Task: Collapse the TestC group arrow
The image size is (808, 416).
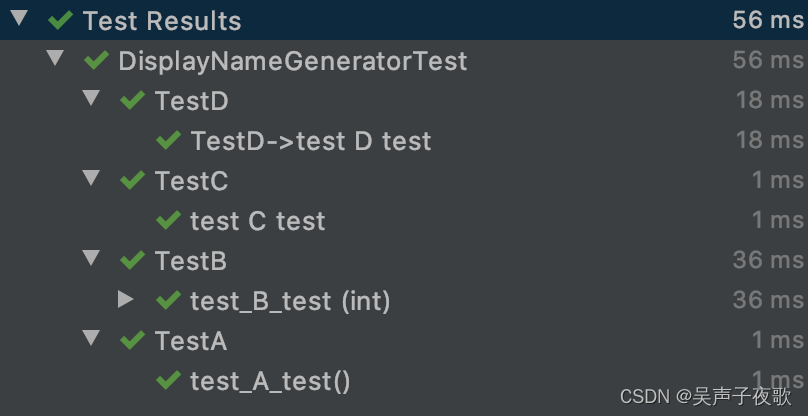Action: (91, 178)
